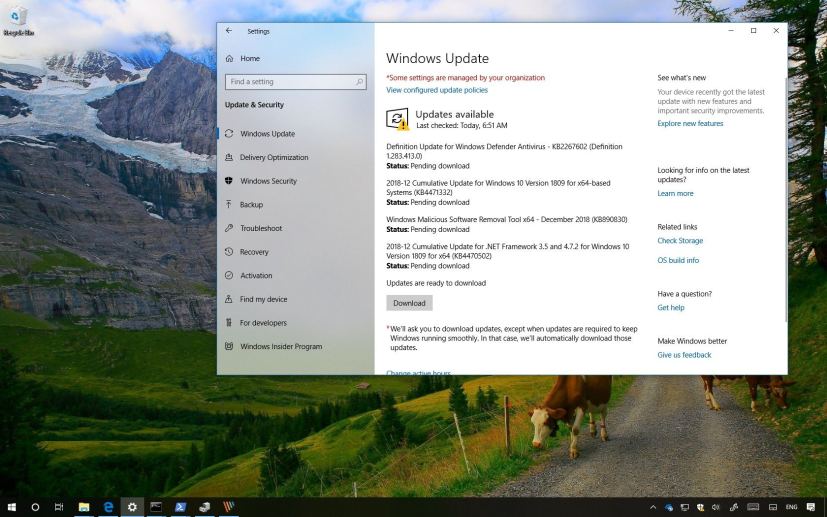The width and height of the screenshot is (827, 517).
Task: Show hidden tray icons chevron
Action: pos(653,508)
